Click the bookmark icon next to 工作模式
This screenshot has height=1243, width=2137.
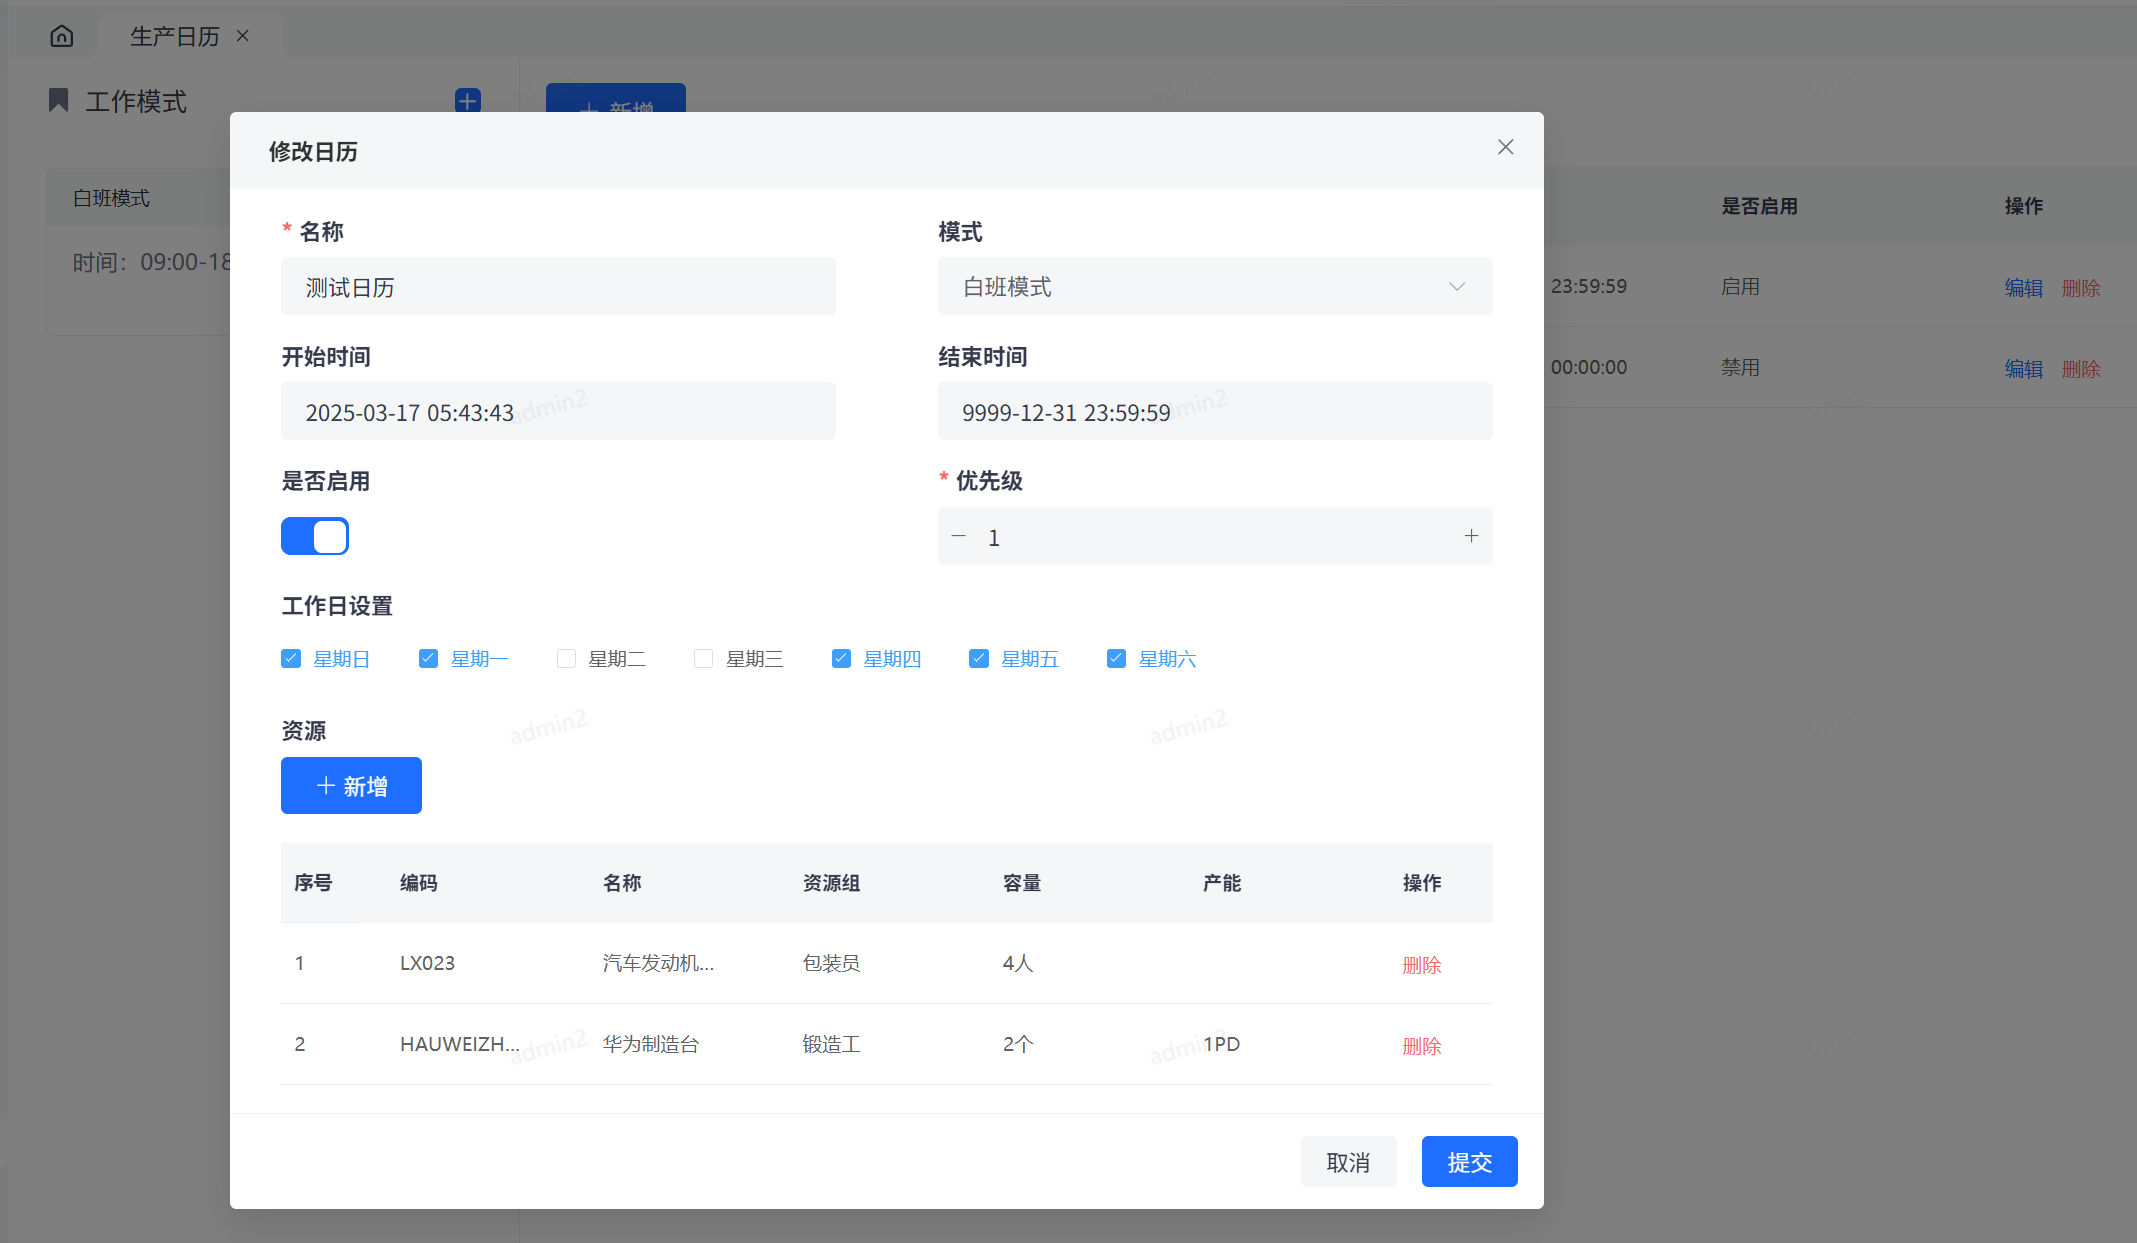click(59, 100)
